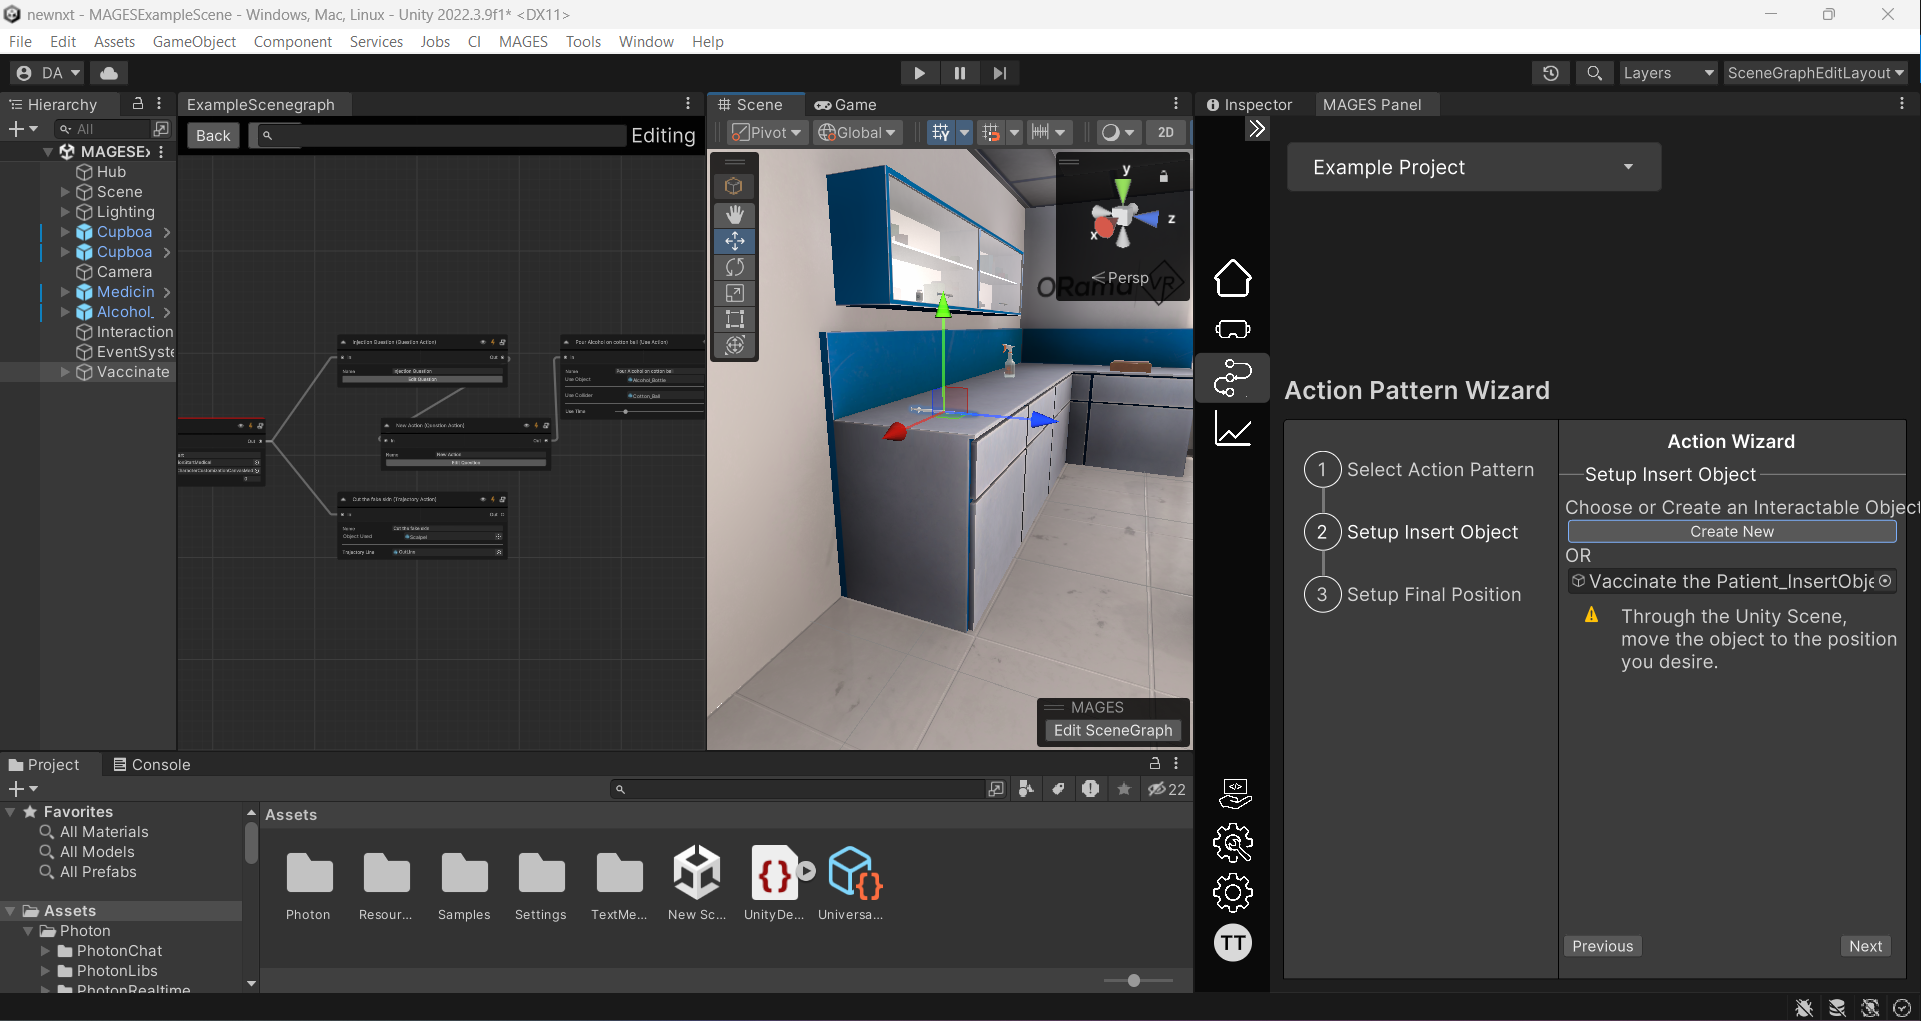Open the Pivot handle position dropdown
Screen dimensions: 1921x1021
766,132
